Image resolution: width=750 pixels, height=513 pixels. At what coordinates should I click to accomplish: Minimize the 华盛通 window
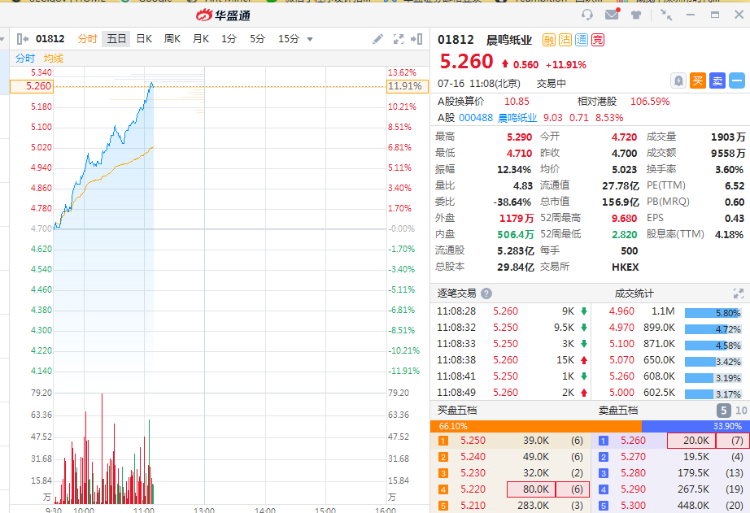690,15
